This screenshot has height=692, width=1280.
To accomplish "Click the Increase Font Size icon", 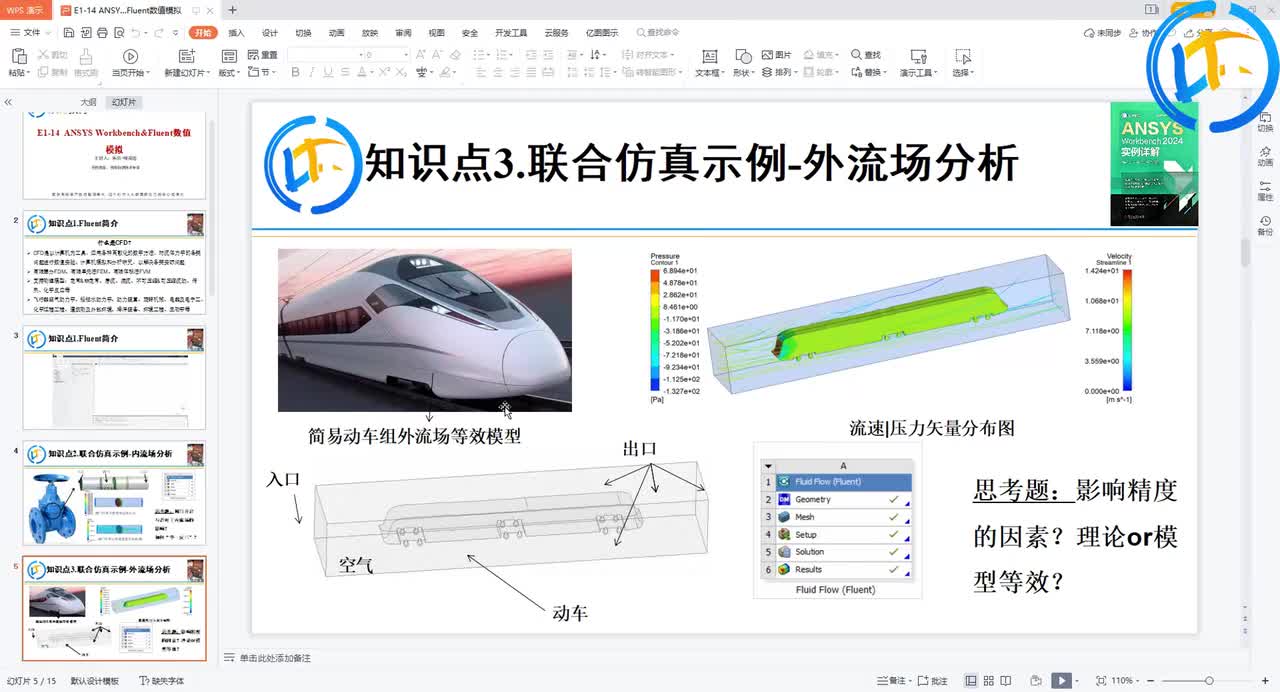I will [422, 55].
